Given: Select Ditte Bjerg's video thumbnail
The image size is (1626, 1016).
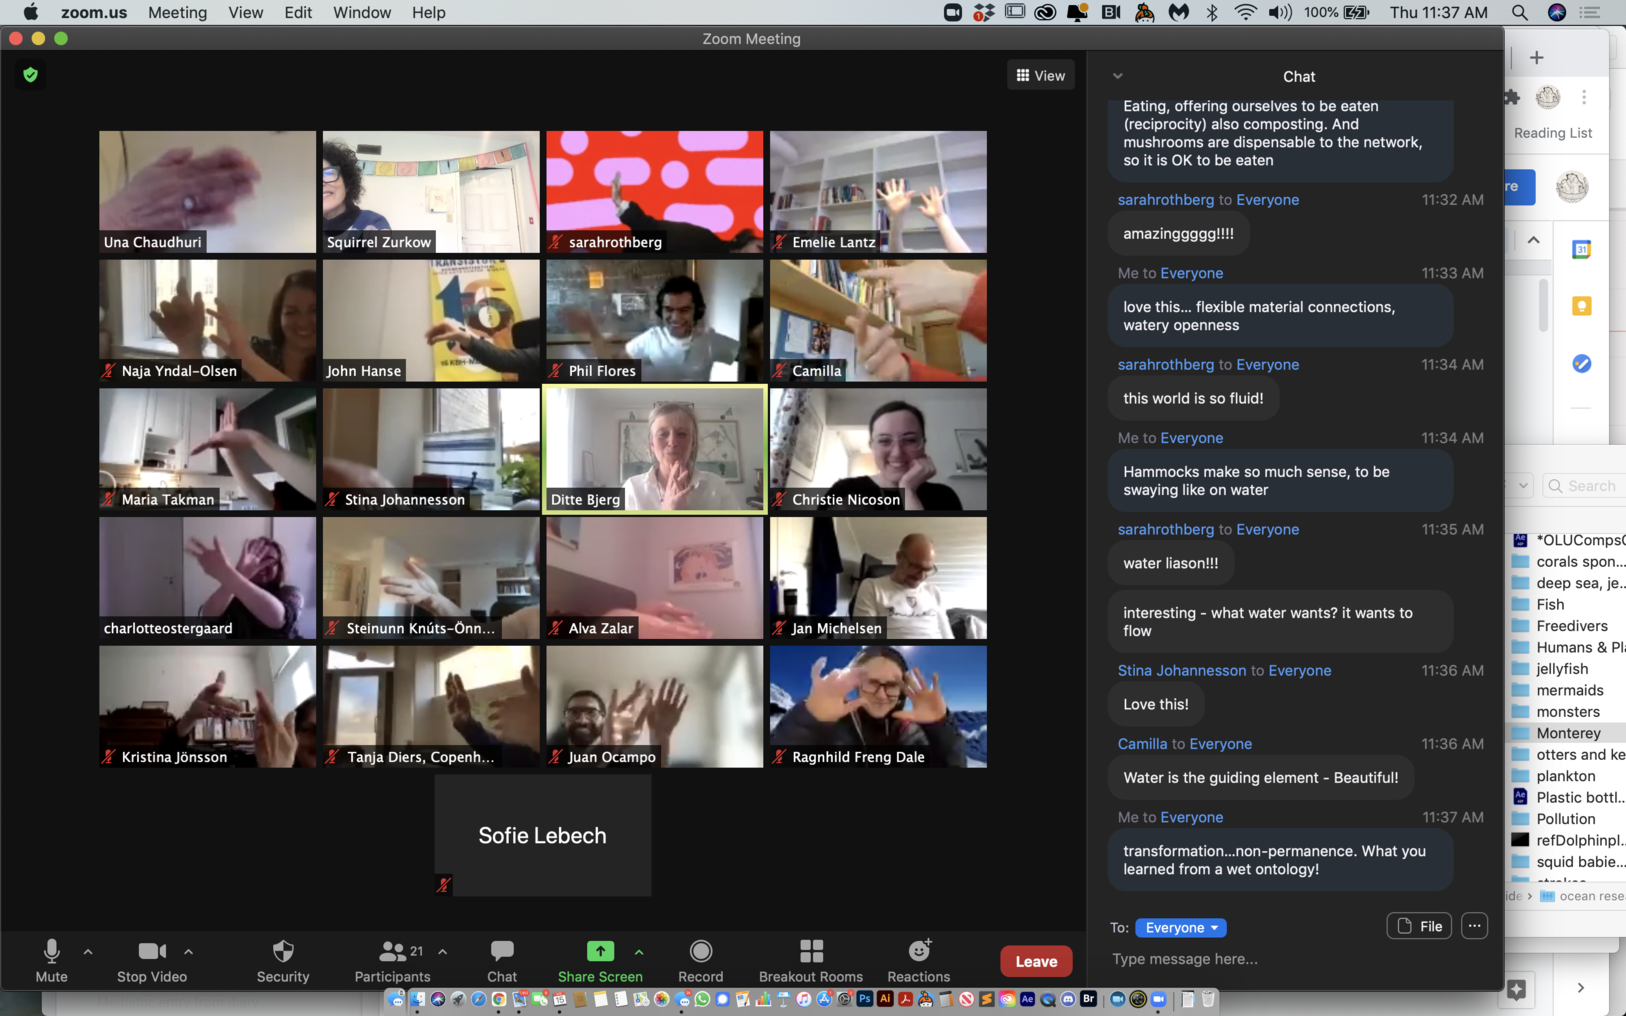Looking at the screenshot, I should (654, 449).
